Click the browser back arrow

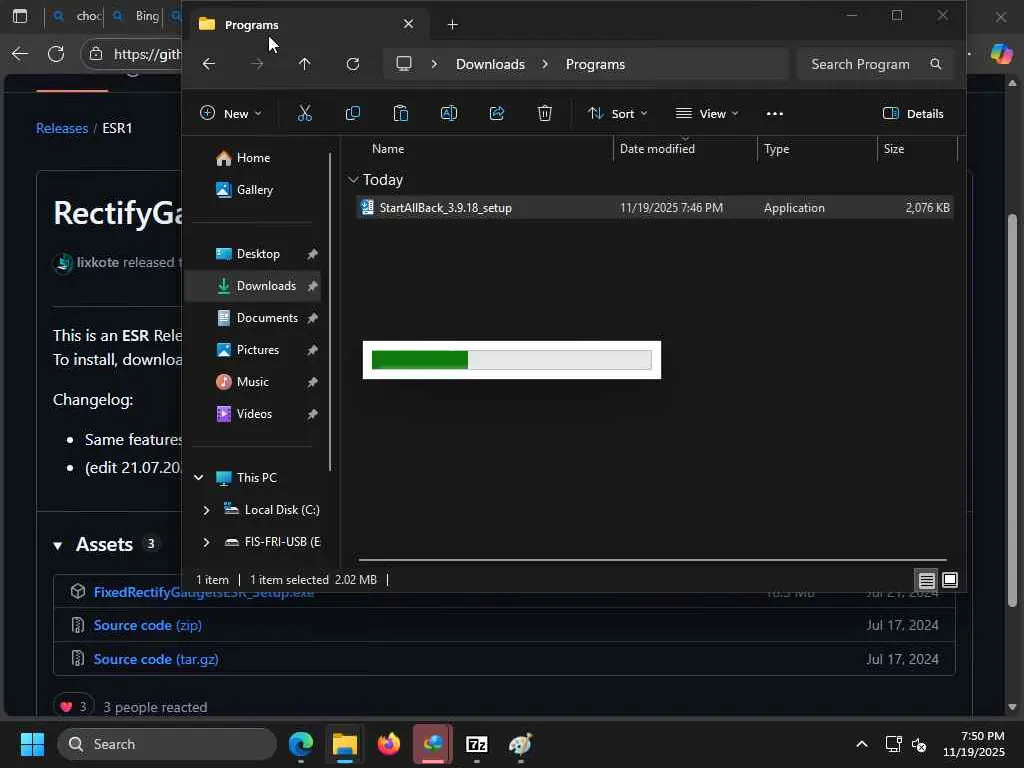(x=20, y=54)
